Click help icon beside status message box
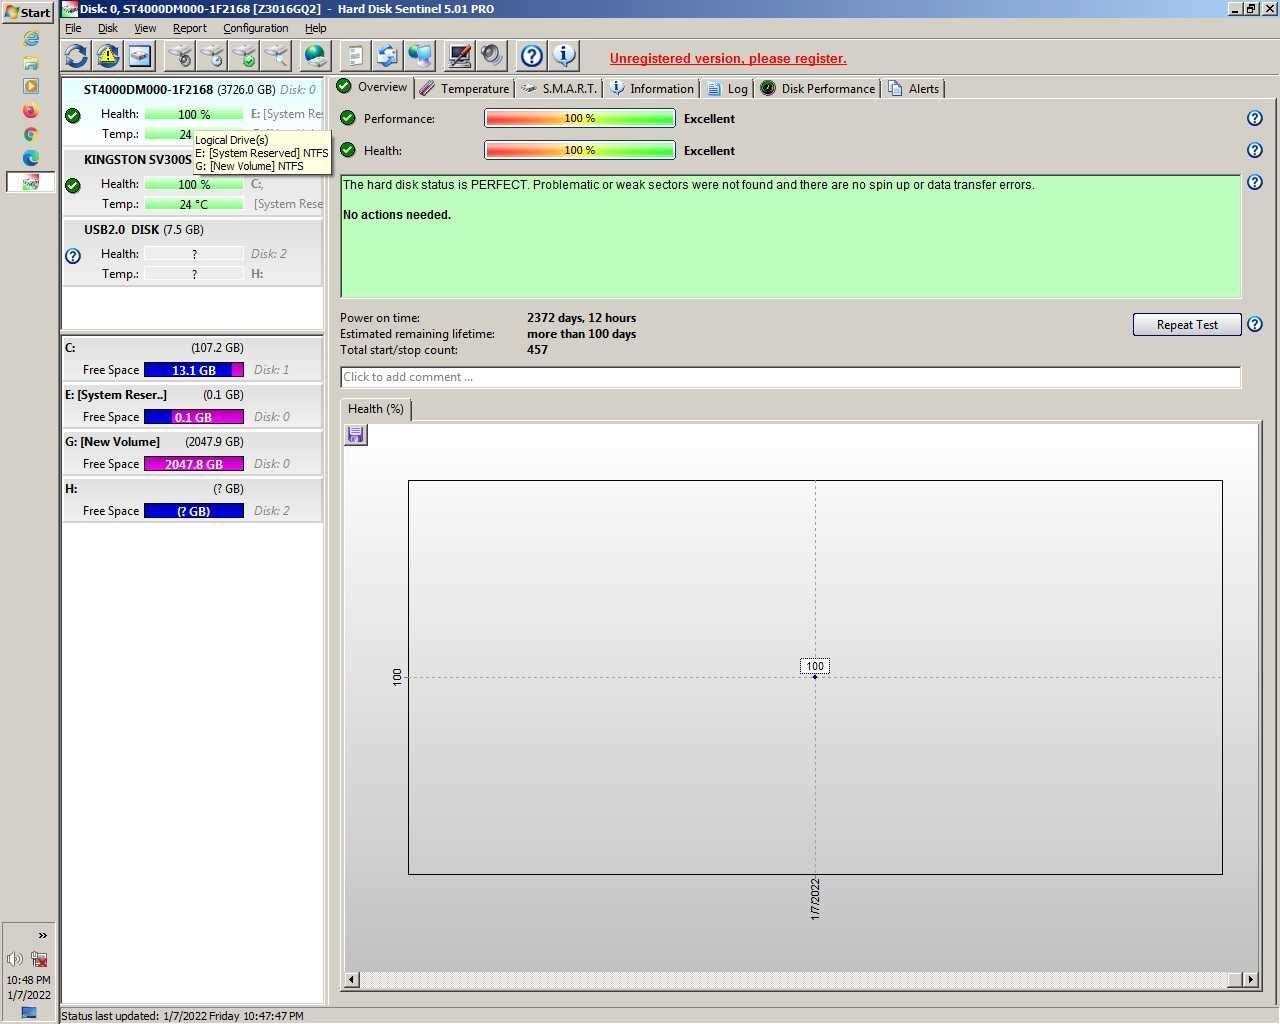 (1255, 182)
